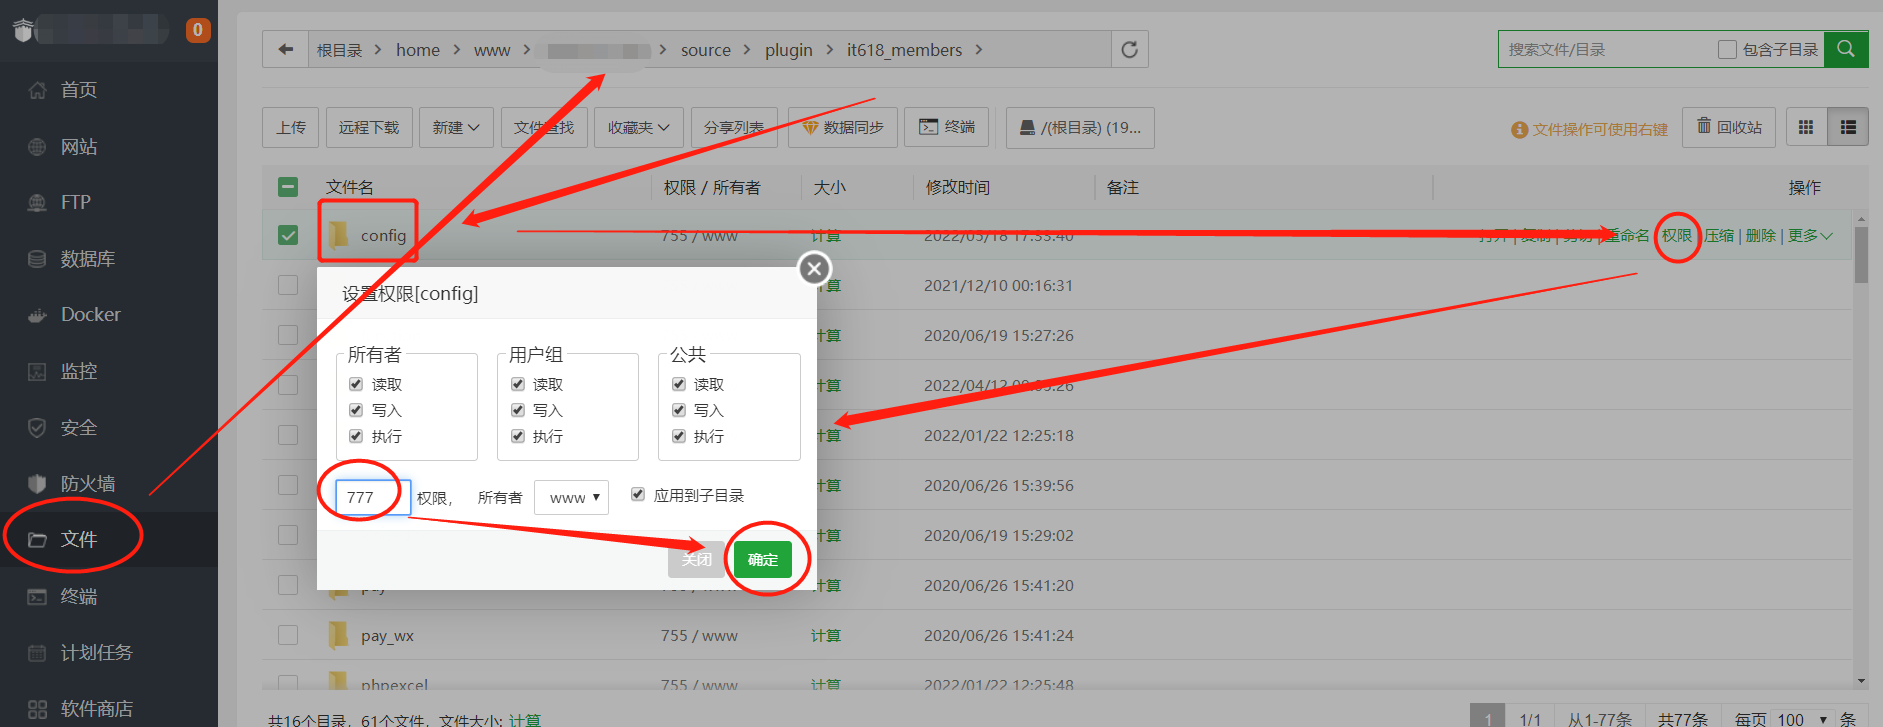Toggle the 包含子目录 checkbox
Image resolution: width=1883 pixels, height=727 pixels.
[x=1727, y=49]
